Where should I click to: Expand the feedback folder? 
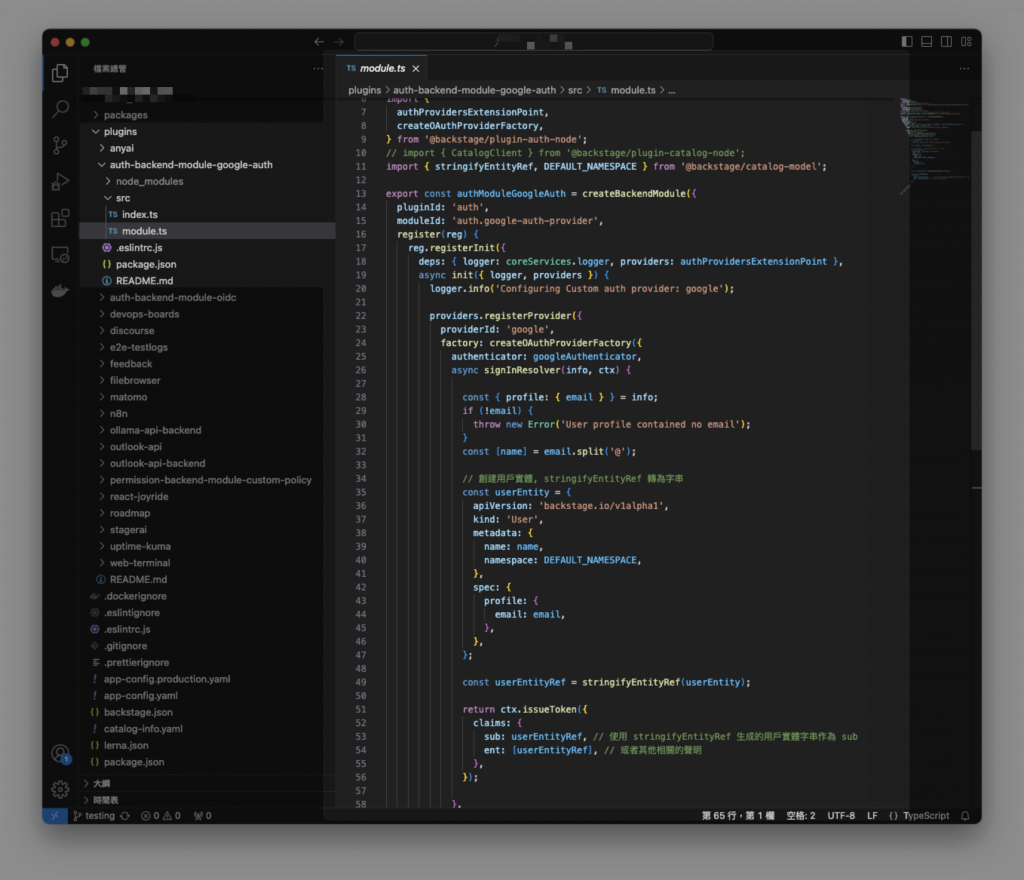(x=208, y=364)
